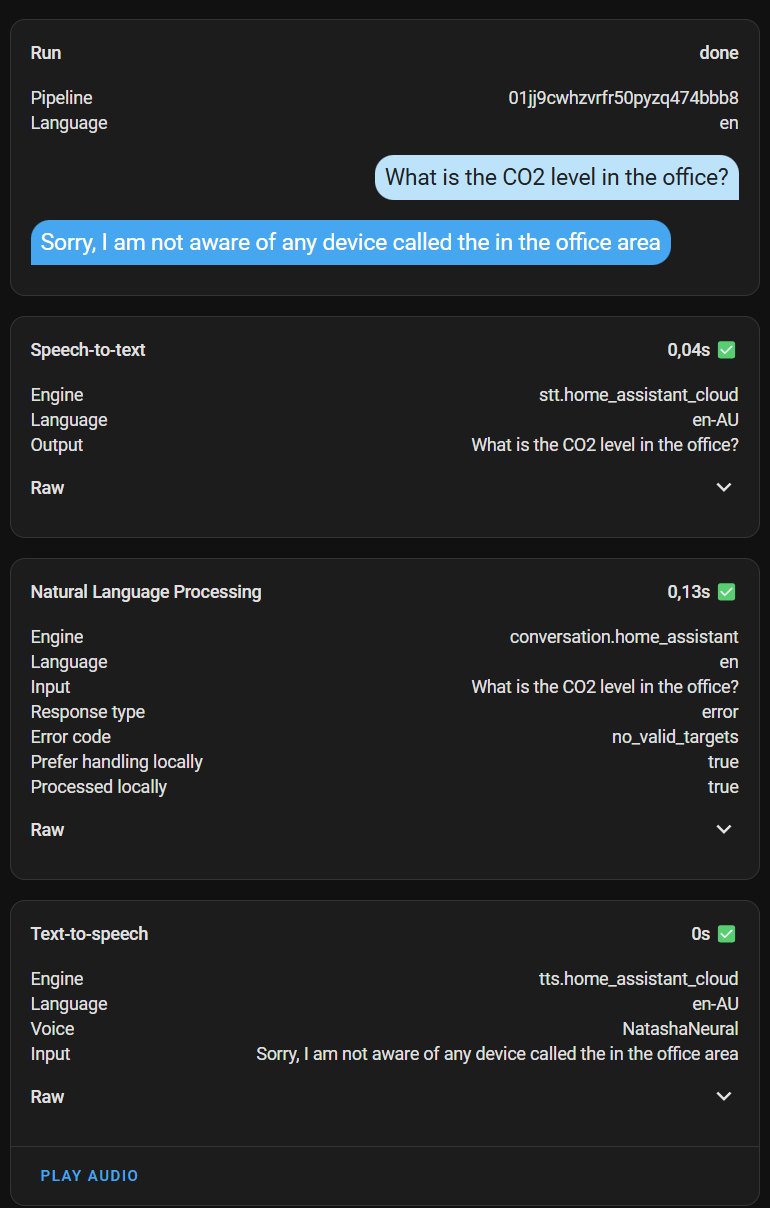This screenshot has height=1208, width=770.
Task: Play the text-to-speech audio
Action: coord(89,1176)
